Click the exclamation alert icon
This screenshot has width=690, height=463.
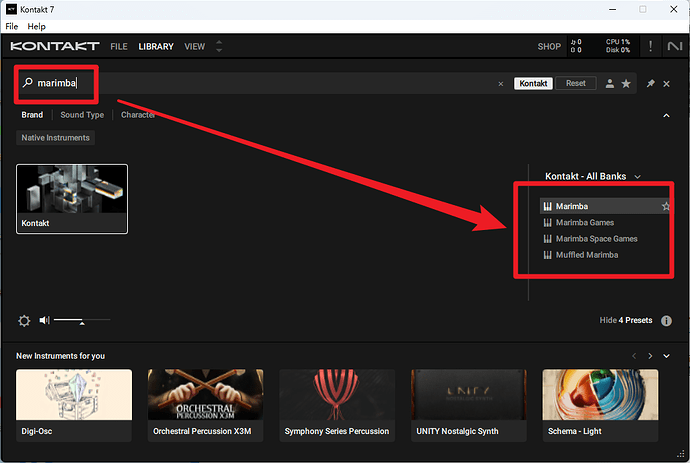[x=650, y=46]
